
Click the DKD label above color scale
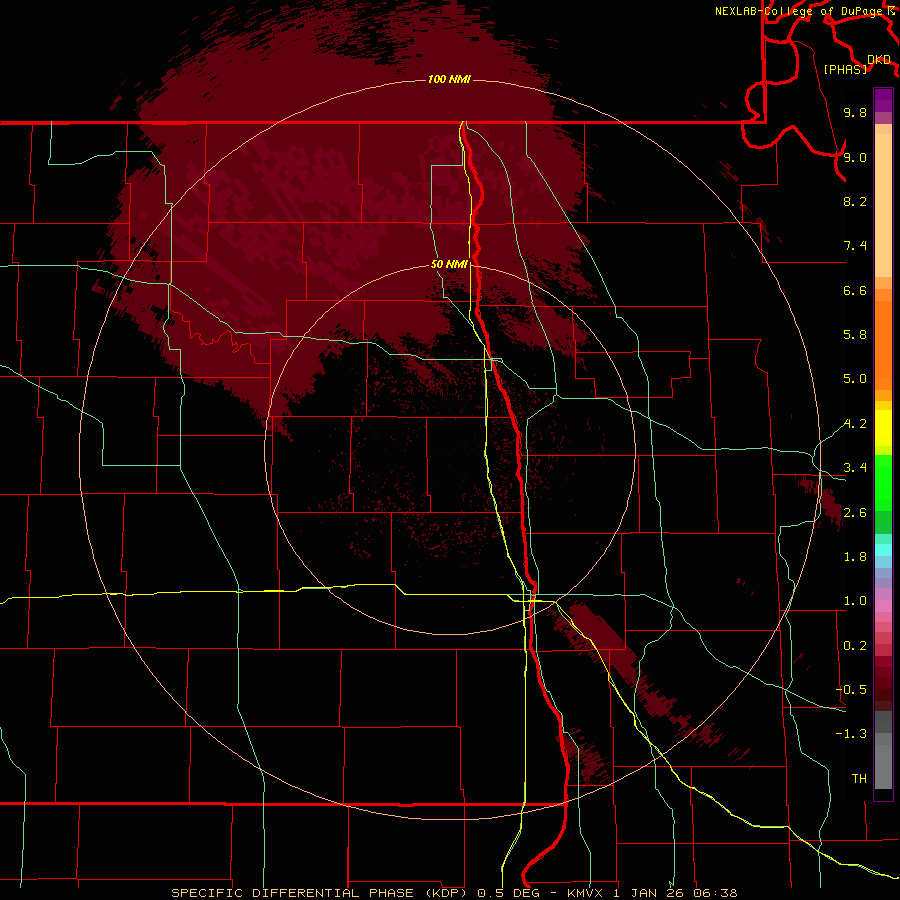(x=879, y=60)
